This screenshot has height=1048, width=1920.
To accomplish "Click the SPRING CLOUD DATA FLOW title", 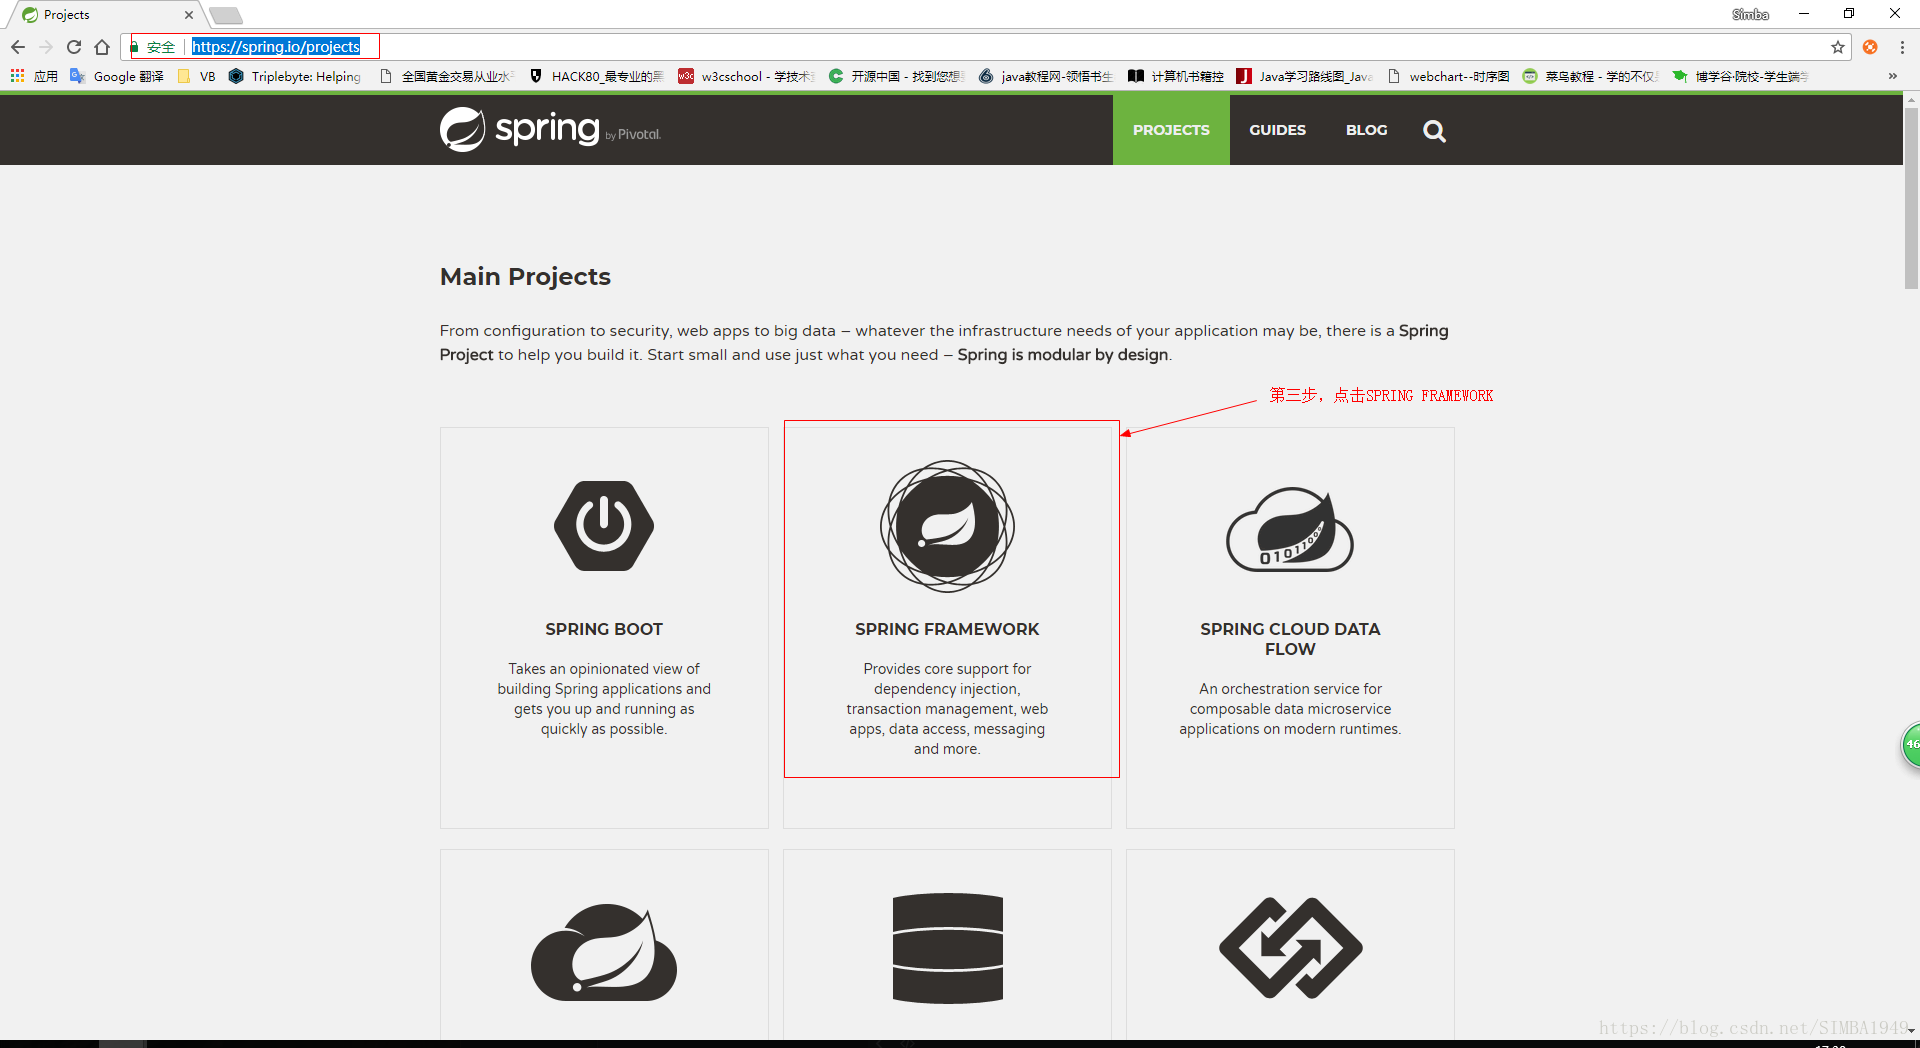I will pyautogui.click(x=1290, y=639).
